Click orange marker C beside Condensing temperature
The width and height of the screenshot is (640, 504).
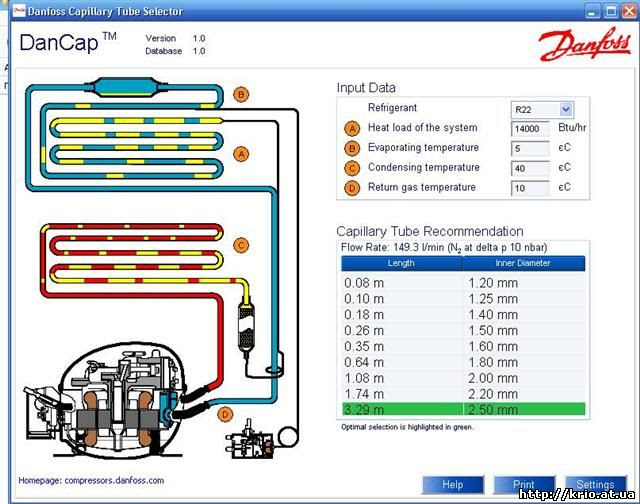click(352, 168)
